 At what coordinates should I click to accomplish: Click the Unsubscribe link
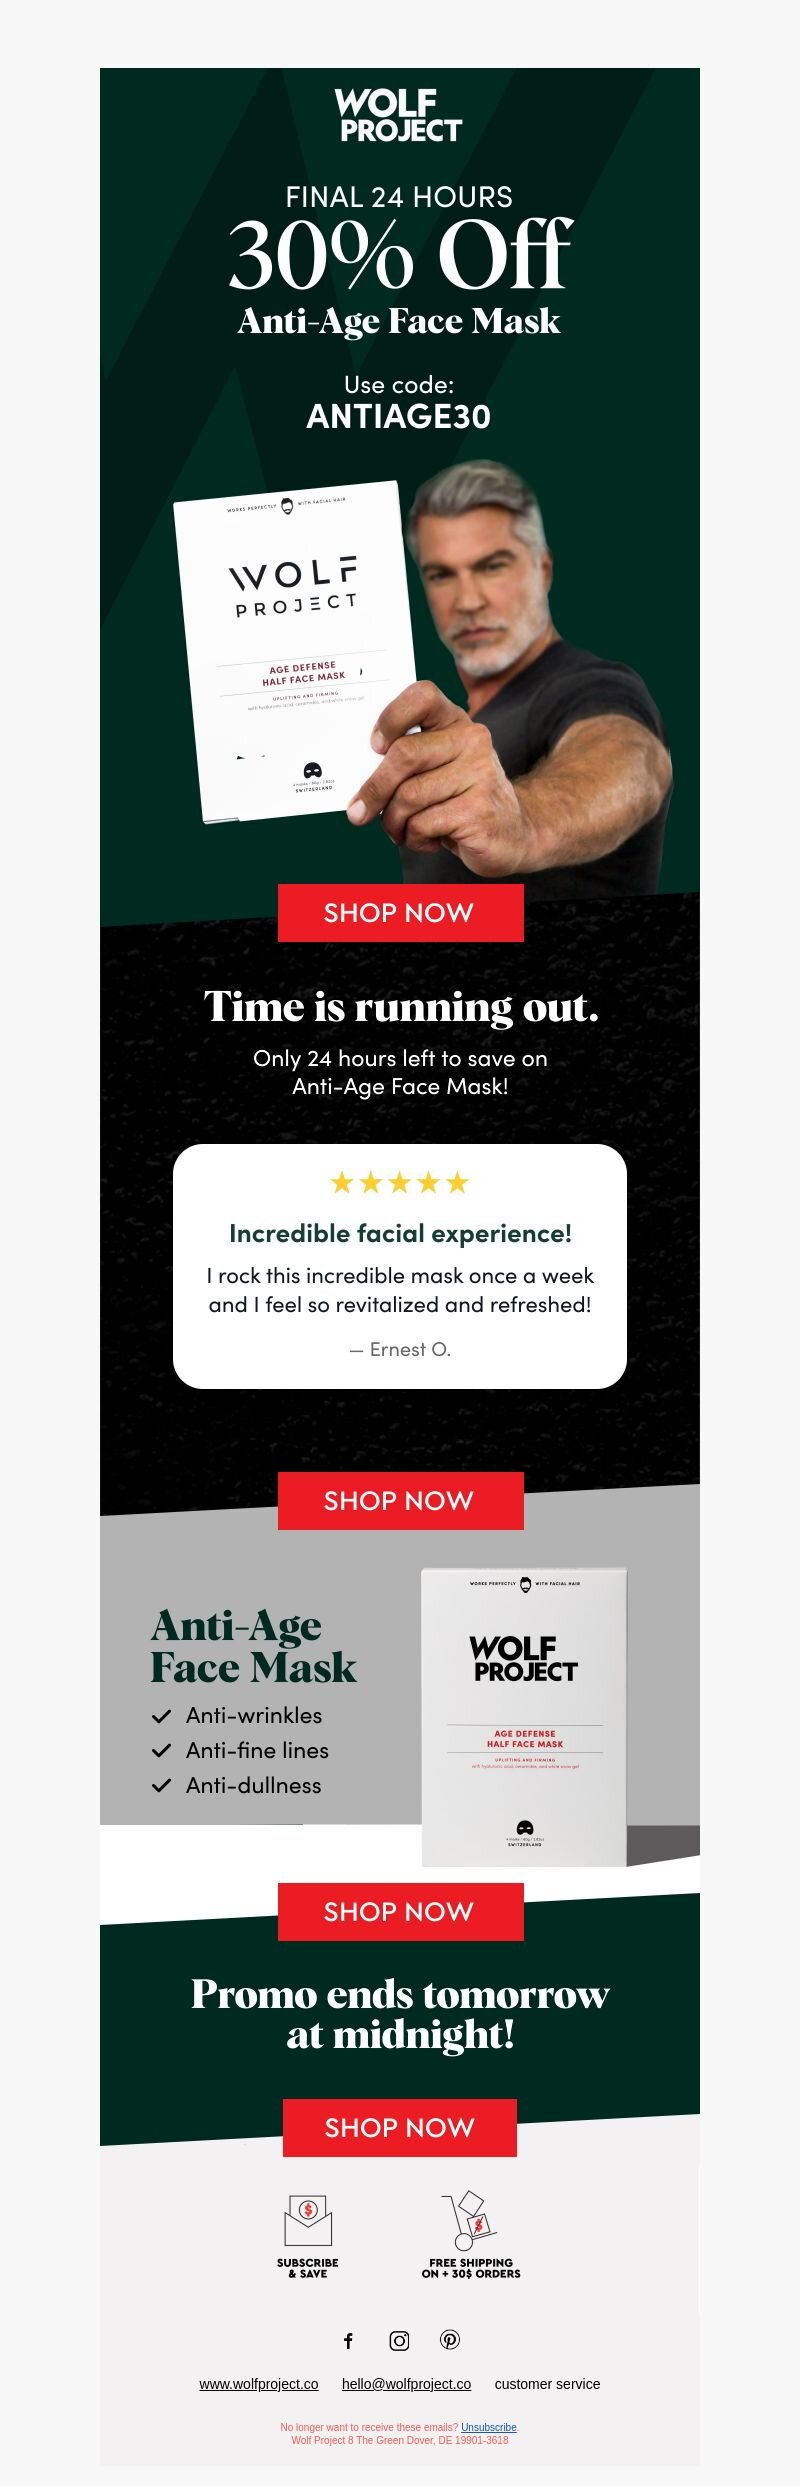[489, 2427]
